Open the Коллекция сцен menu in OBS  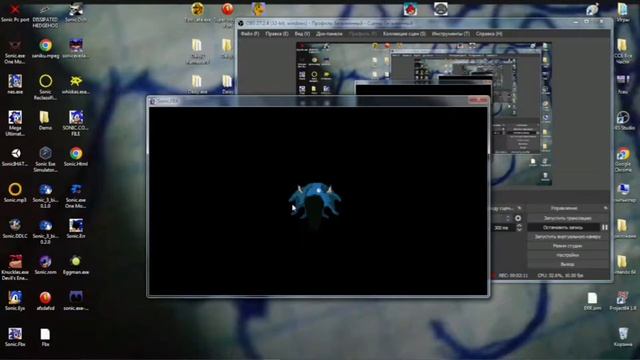404,34
